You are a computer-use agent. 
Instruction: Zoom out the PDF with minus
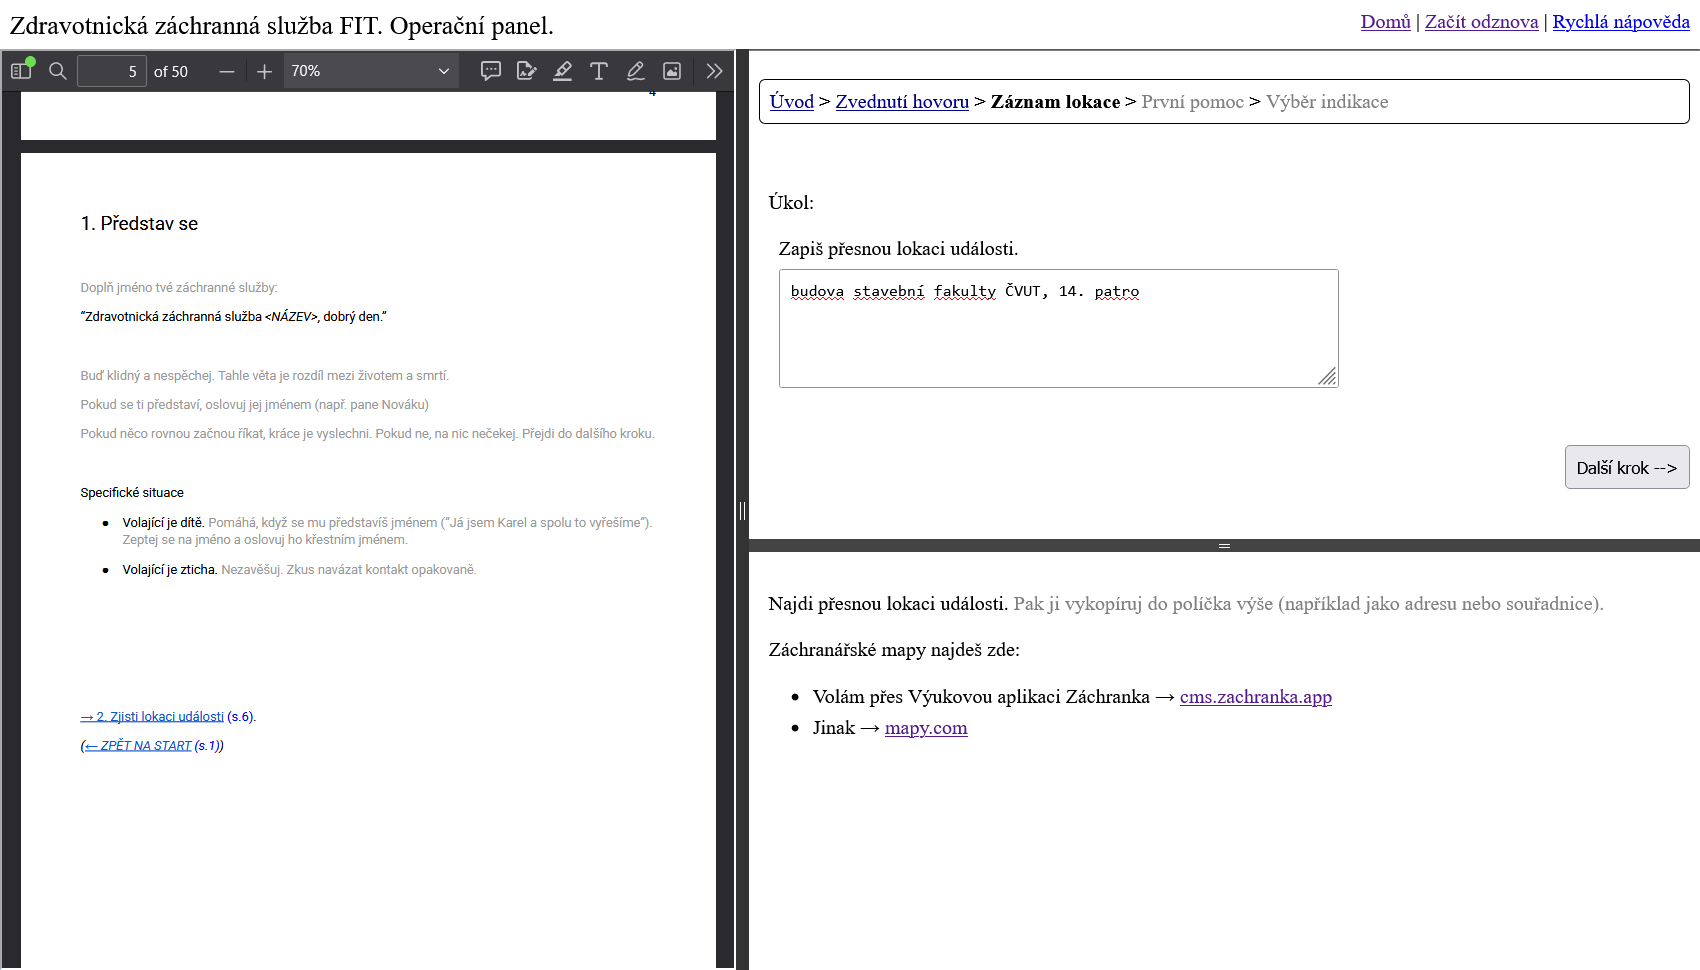pyautogui.click(x=227, y=71)
